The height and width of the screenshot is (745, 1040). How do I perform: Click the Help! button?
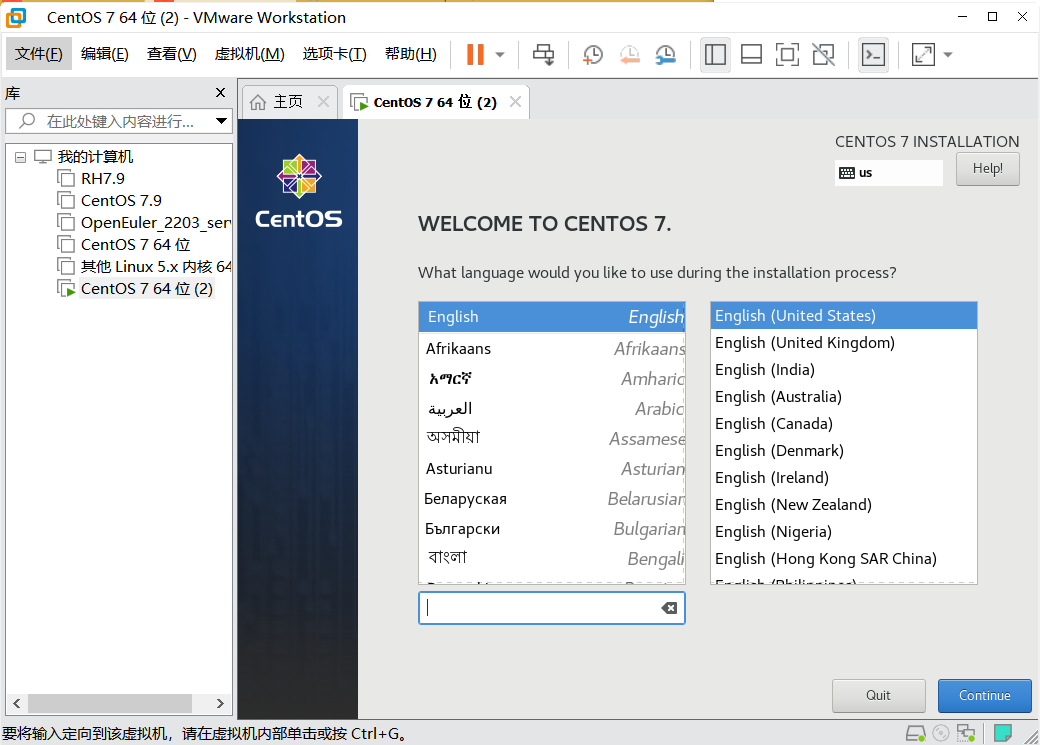988,169
